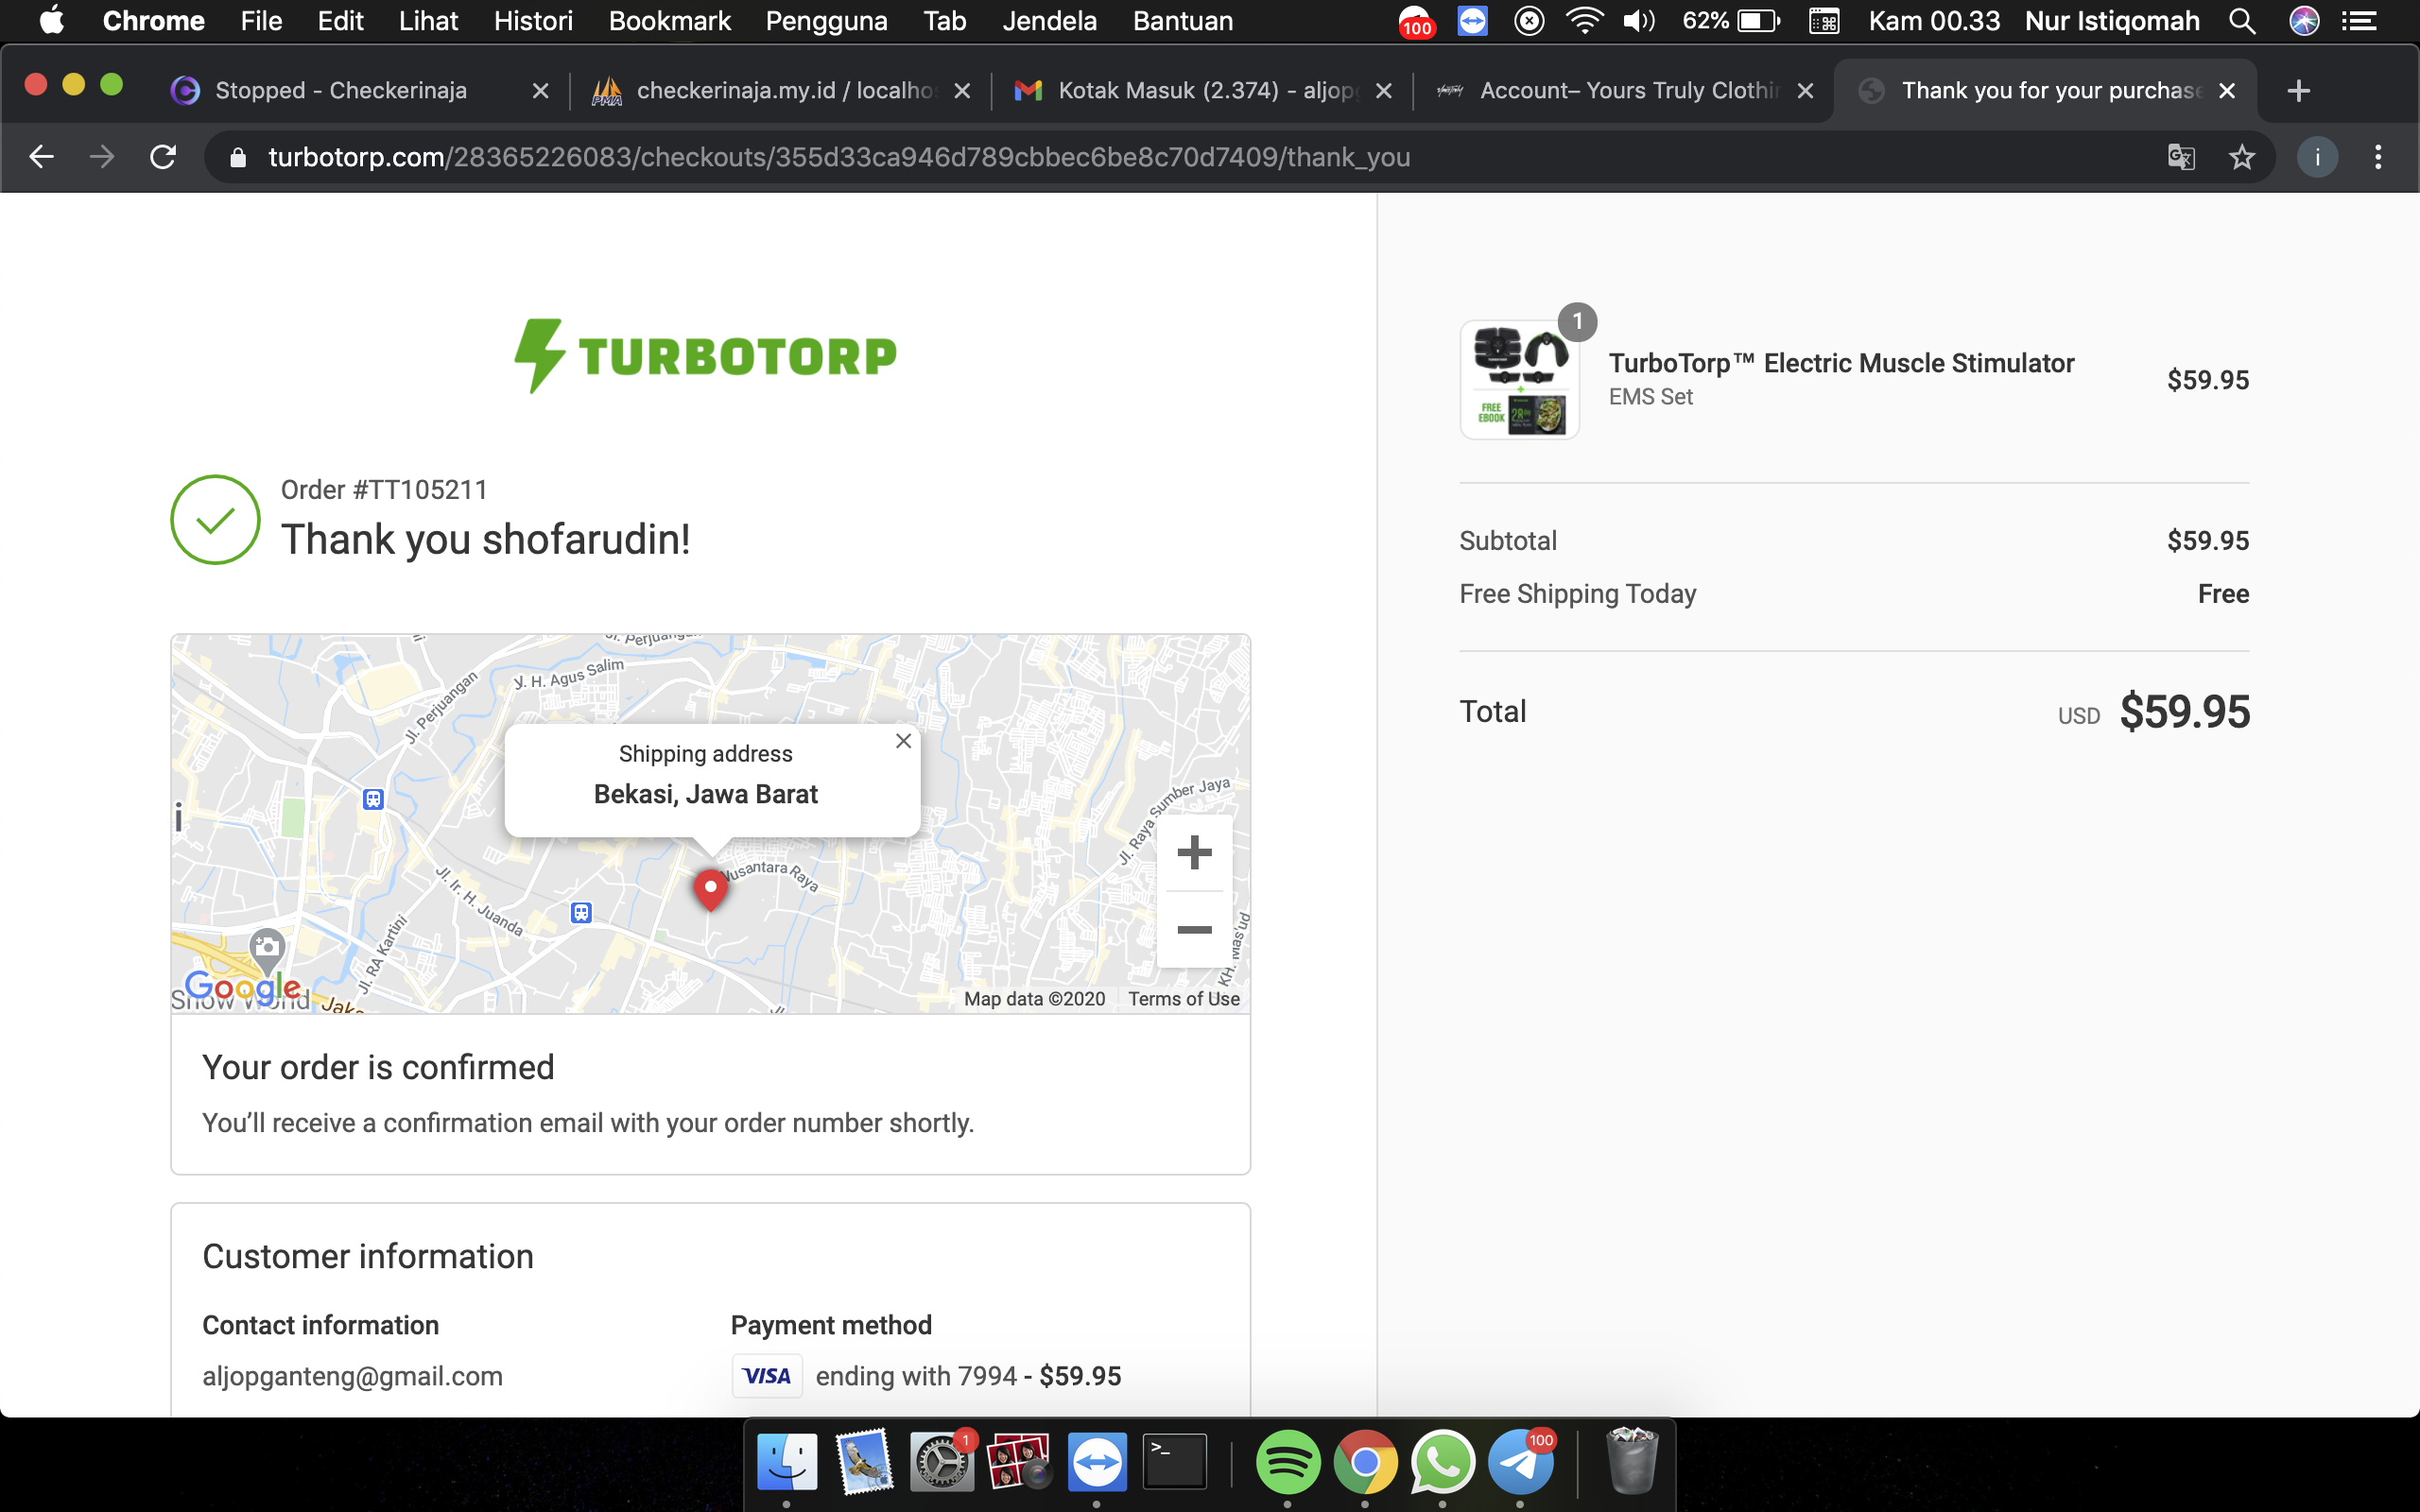
Task: Click the product thumbnail image
Action: (1519, 380)
